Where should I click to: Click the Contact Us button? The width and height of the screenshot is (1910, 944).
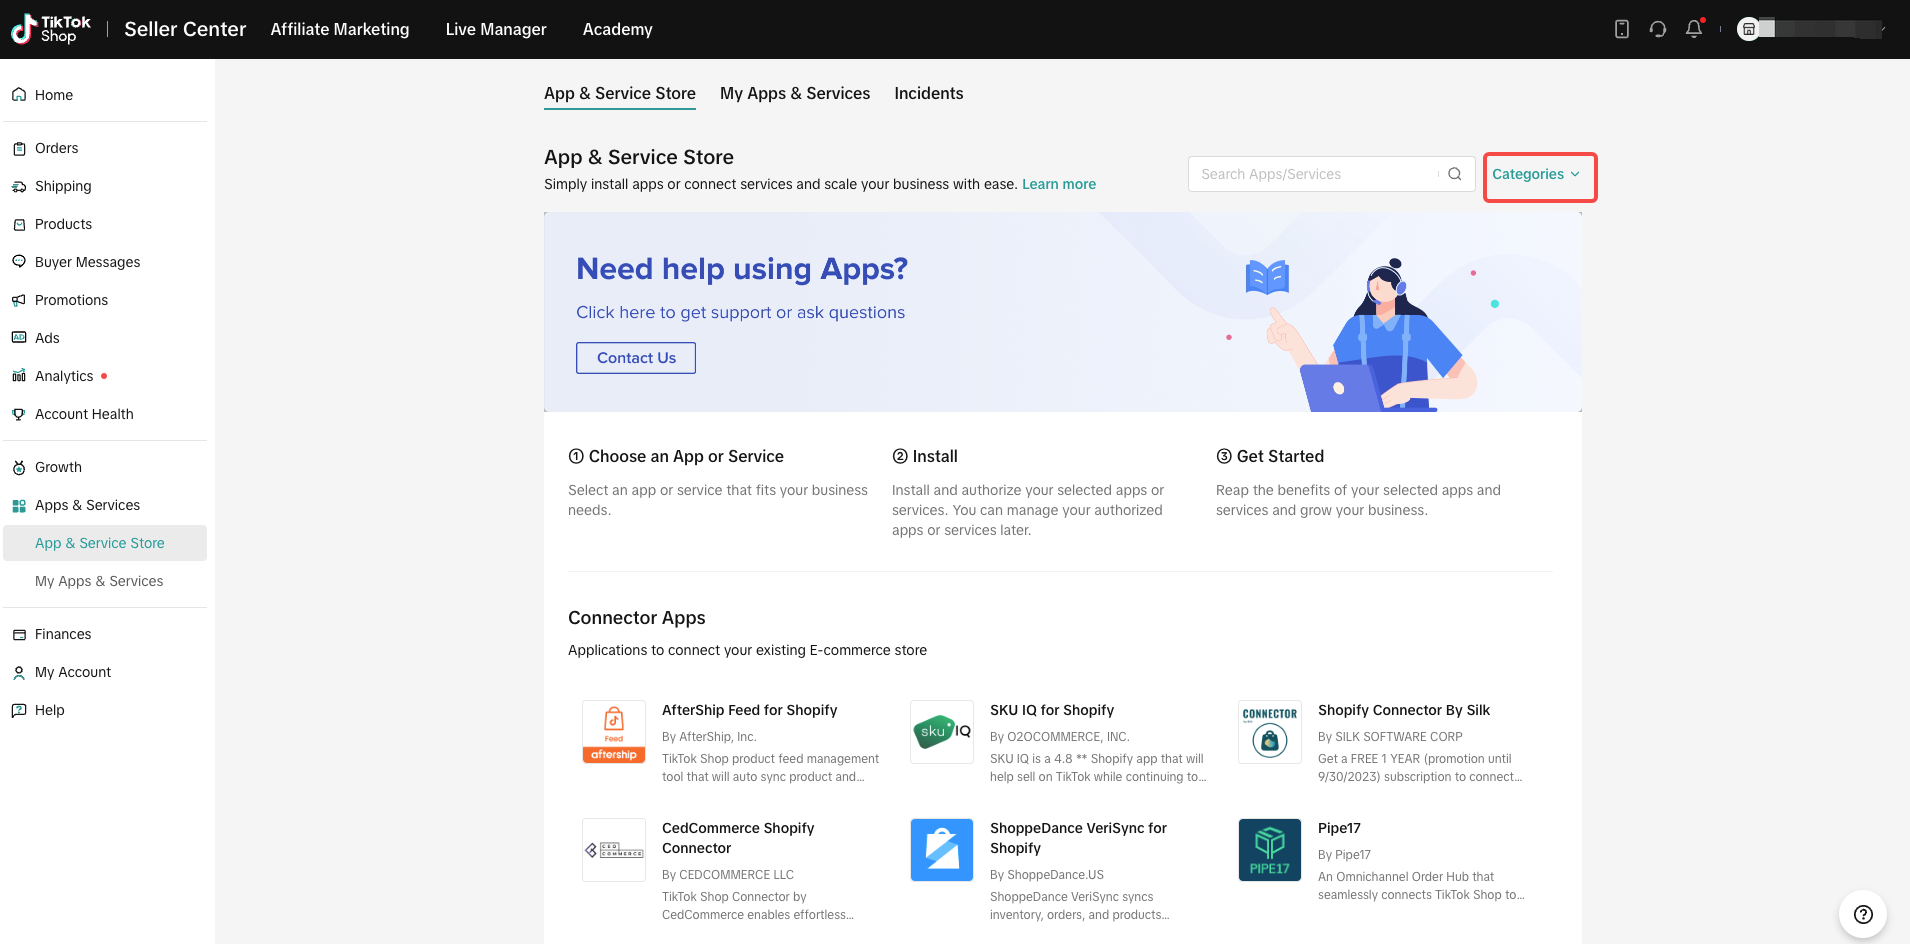[x=636, y=358]
